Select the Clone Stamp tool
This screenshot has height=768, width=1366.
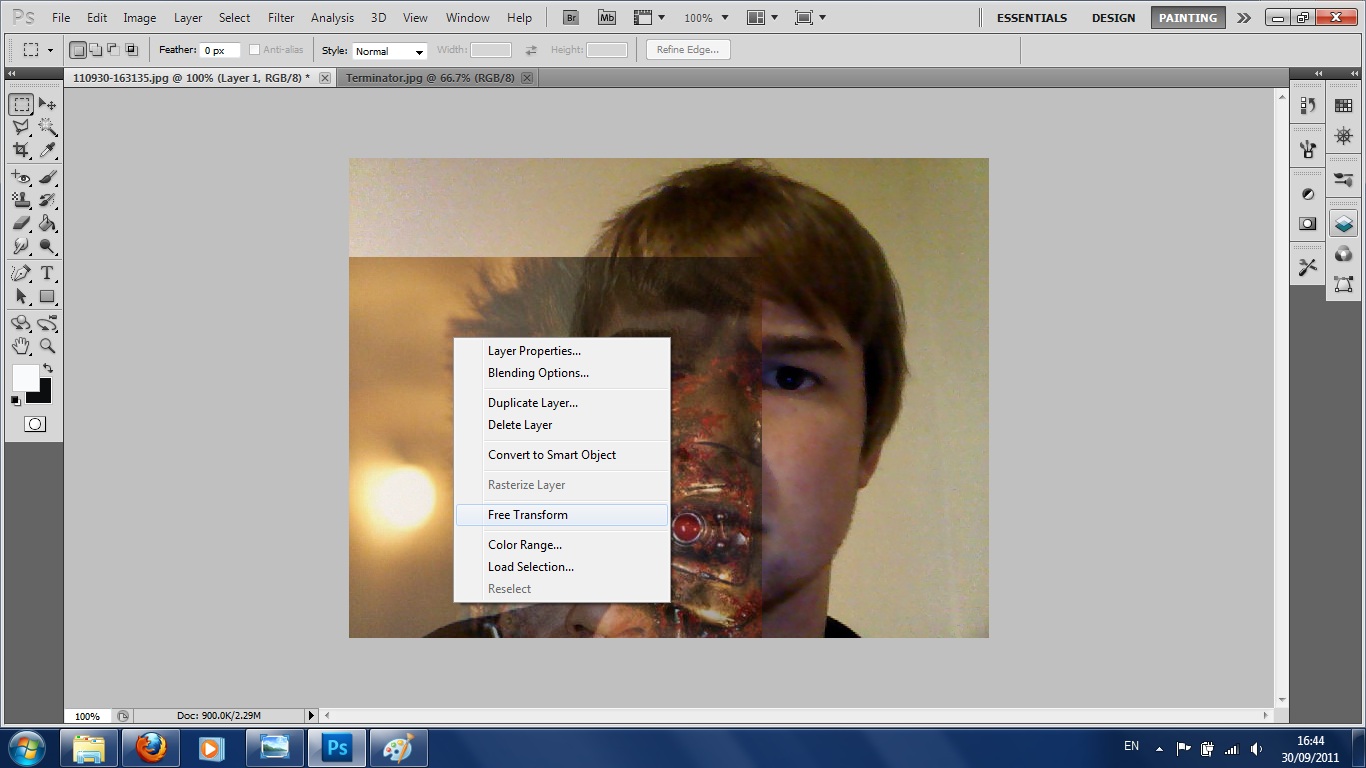point(21,200)
